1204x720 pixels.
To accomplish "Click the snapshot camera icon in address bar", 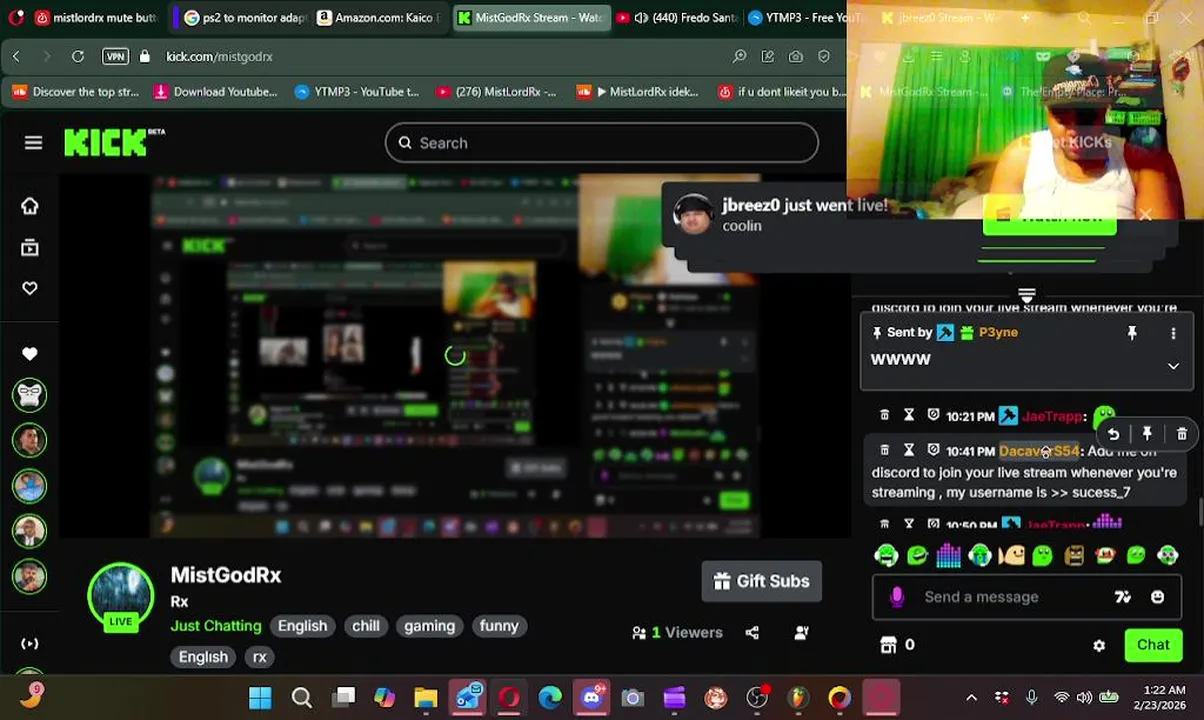I will pyautogui.click(x=795, y=57).
